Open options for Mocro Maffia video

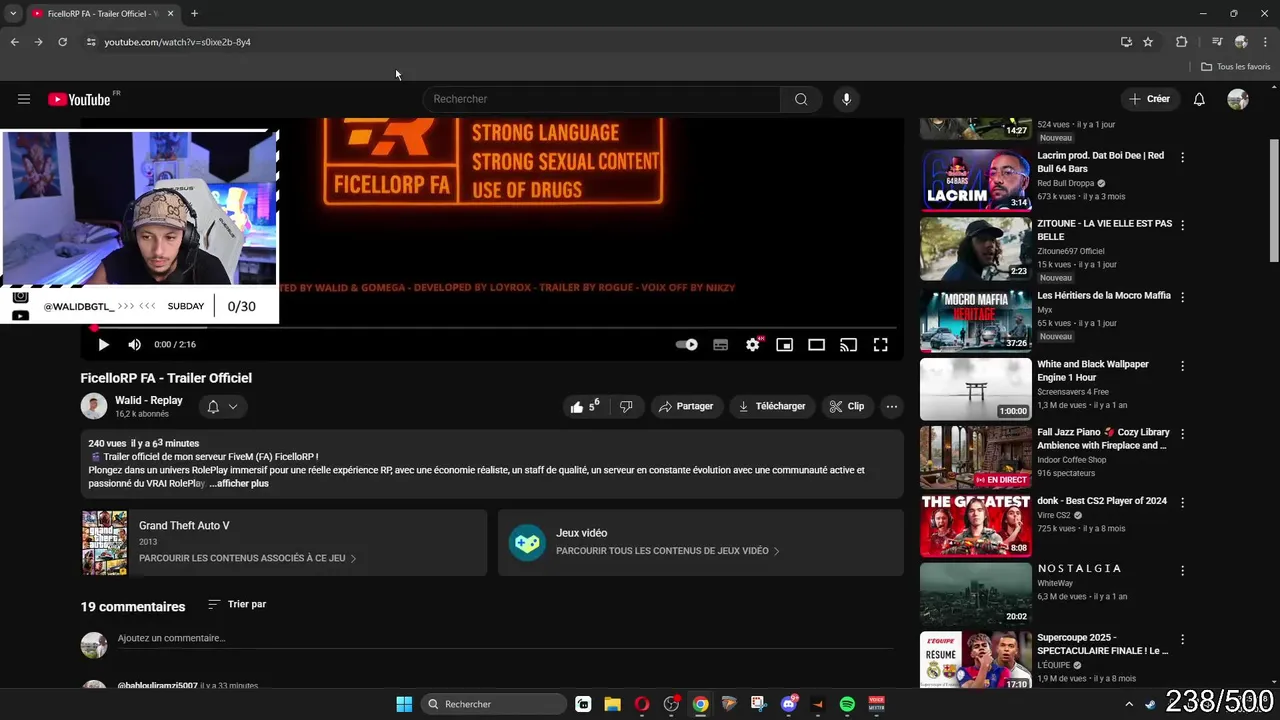click(1183, 297)
